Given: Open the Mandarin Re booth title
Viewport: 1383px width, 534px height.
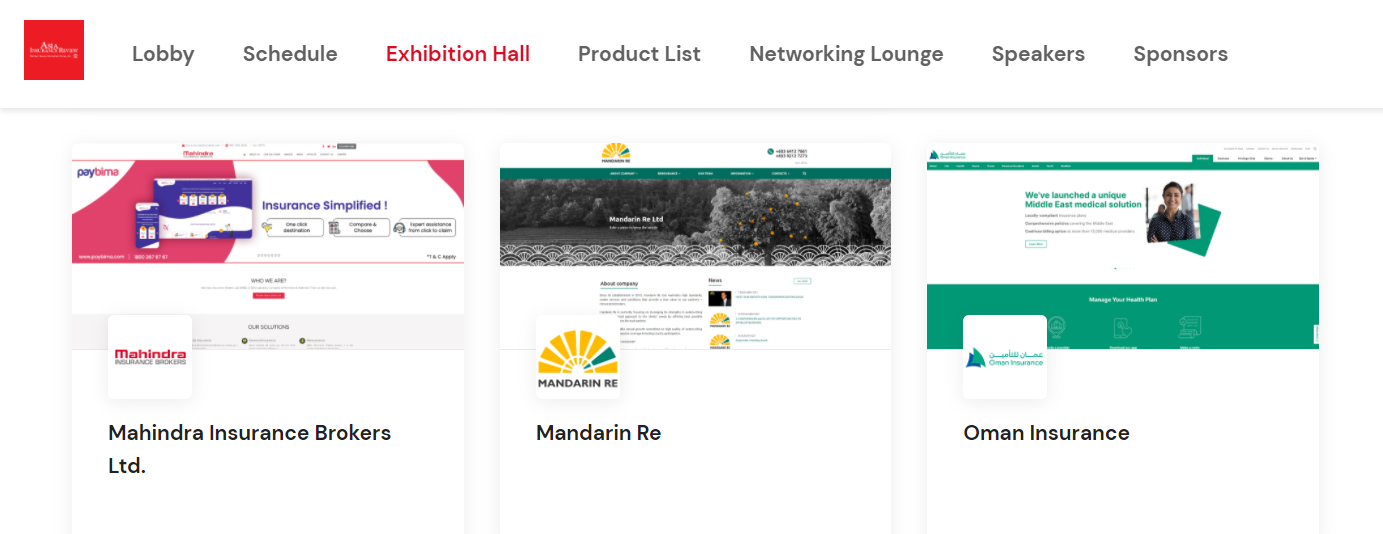Looking at the screenshot, I should click(598, 433).
